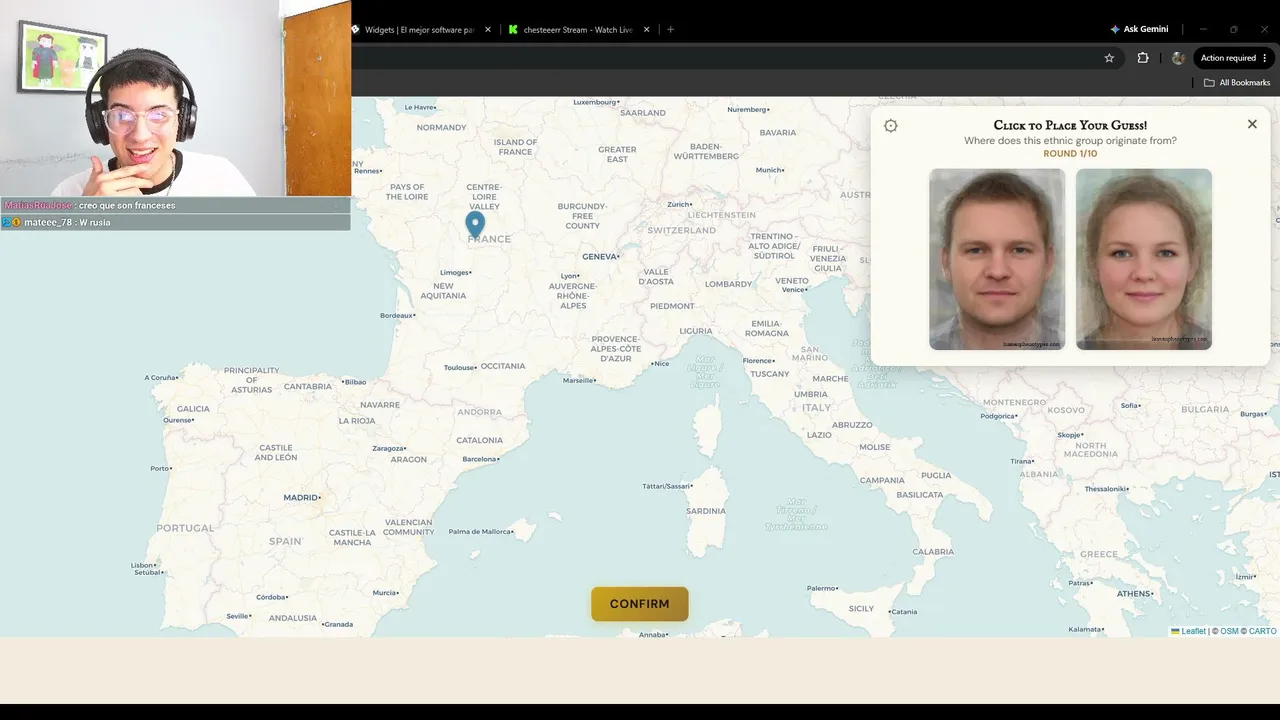Viewport: 1280px width, 720px height.
Task: Open a new browser tab
Action: point(670,30)
